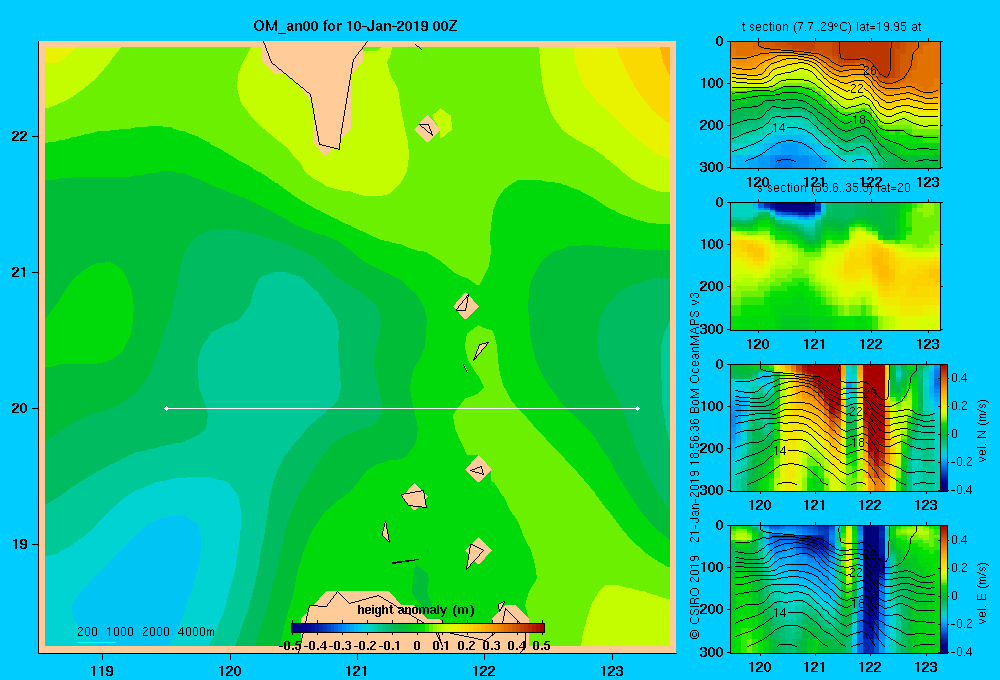1000x680 pixels.
Task: Click the 18 contour label in temperature section
Action: (x=859, y=119)
